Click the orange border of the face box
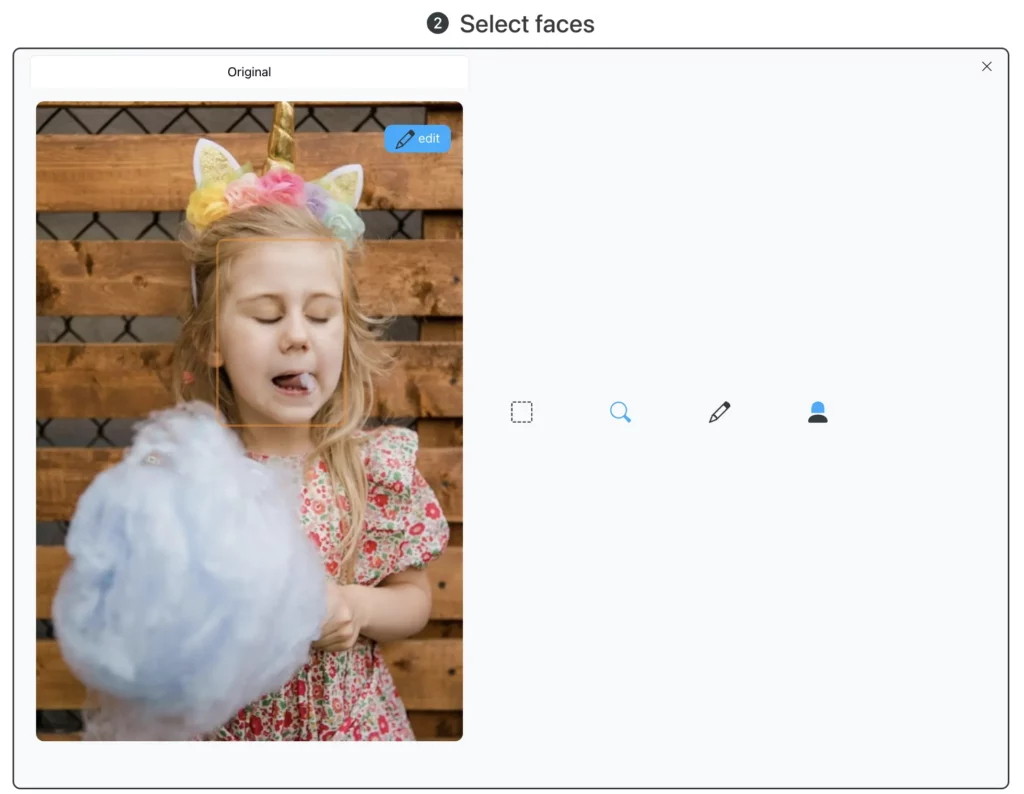Viewport: 1024px width, 794px height. pos(217,330)
